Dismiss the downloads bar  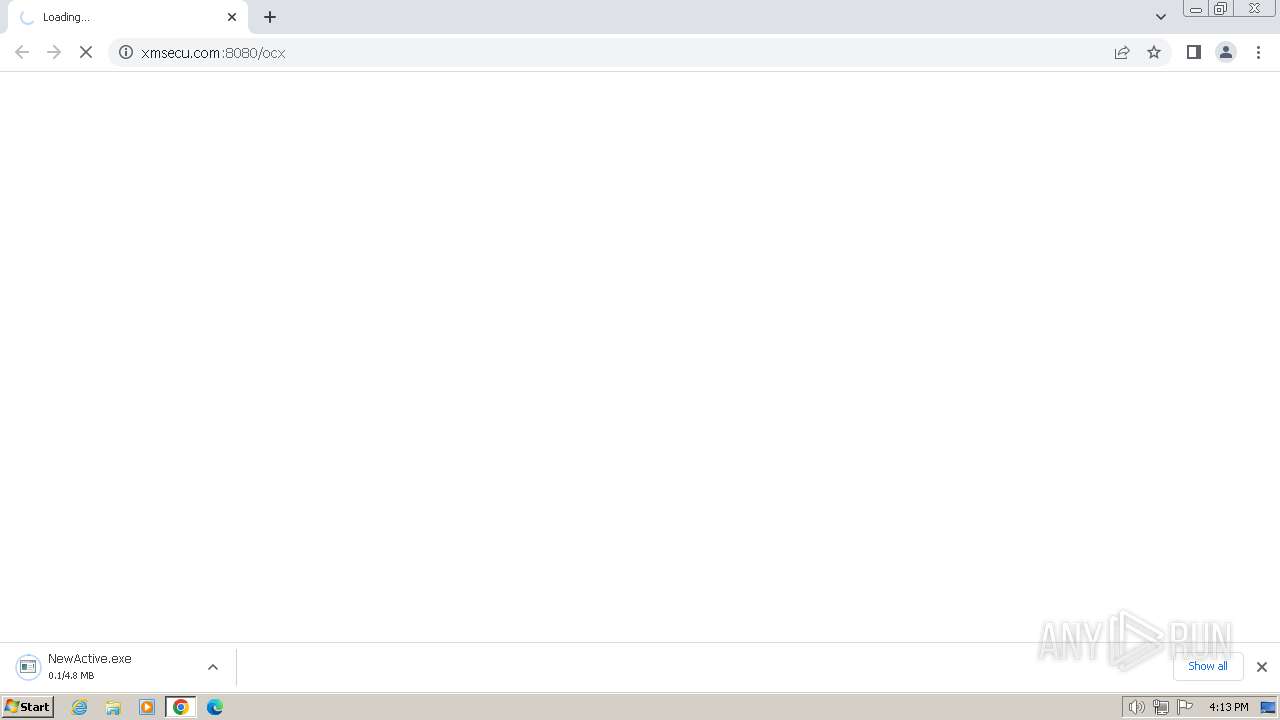(x=1262, y=667)
